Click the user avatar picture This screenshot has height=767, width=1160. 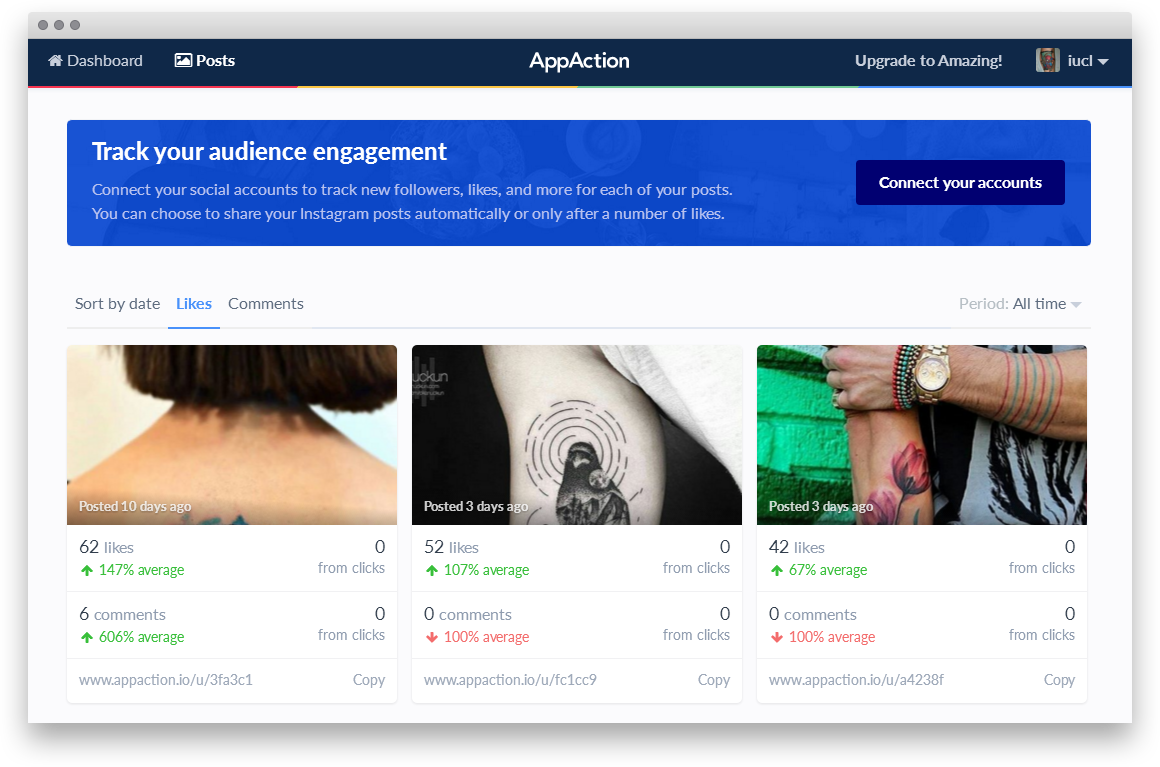[x=1047, y=61]
